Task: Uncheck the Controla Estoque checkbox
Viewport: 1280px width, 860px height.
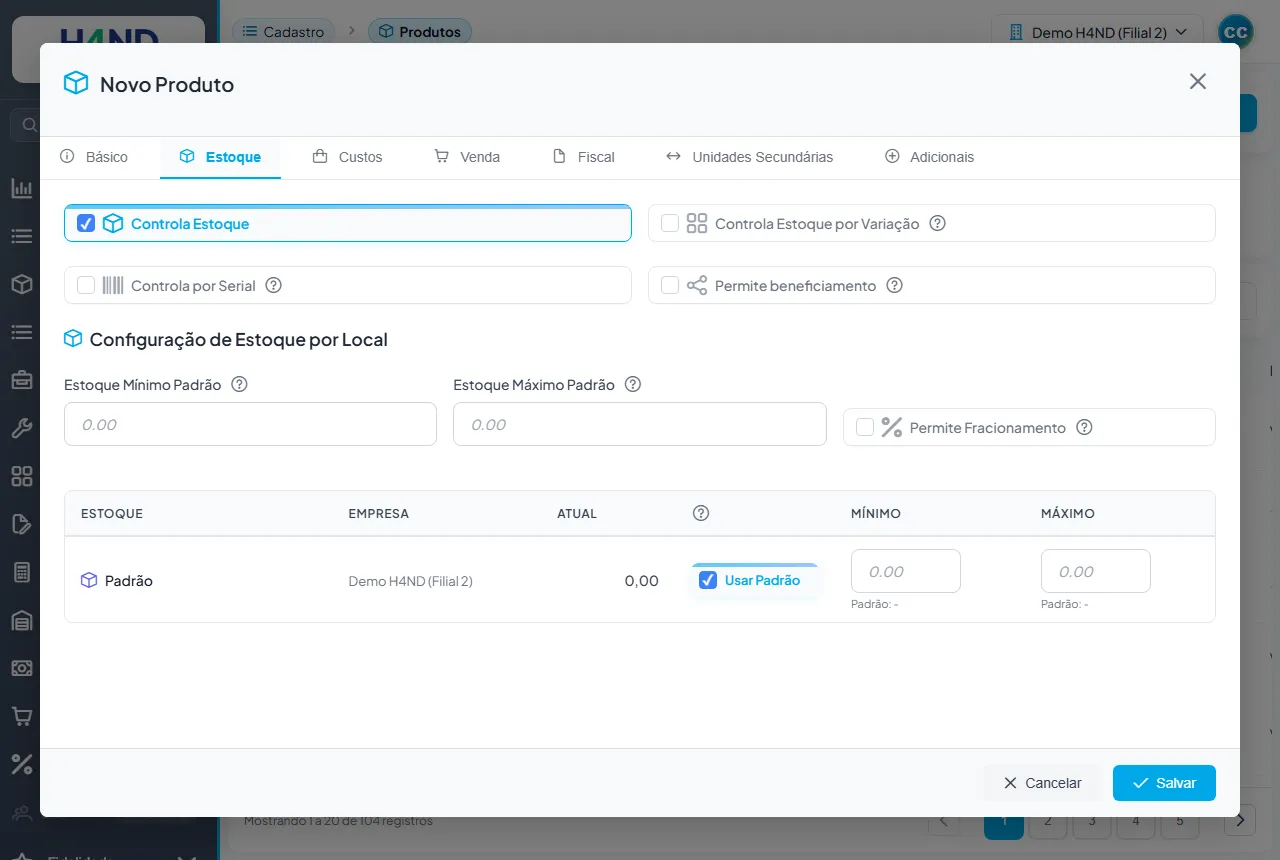Action: point(86,223)
